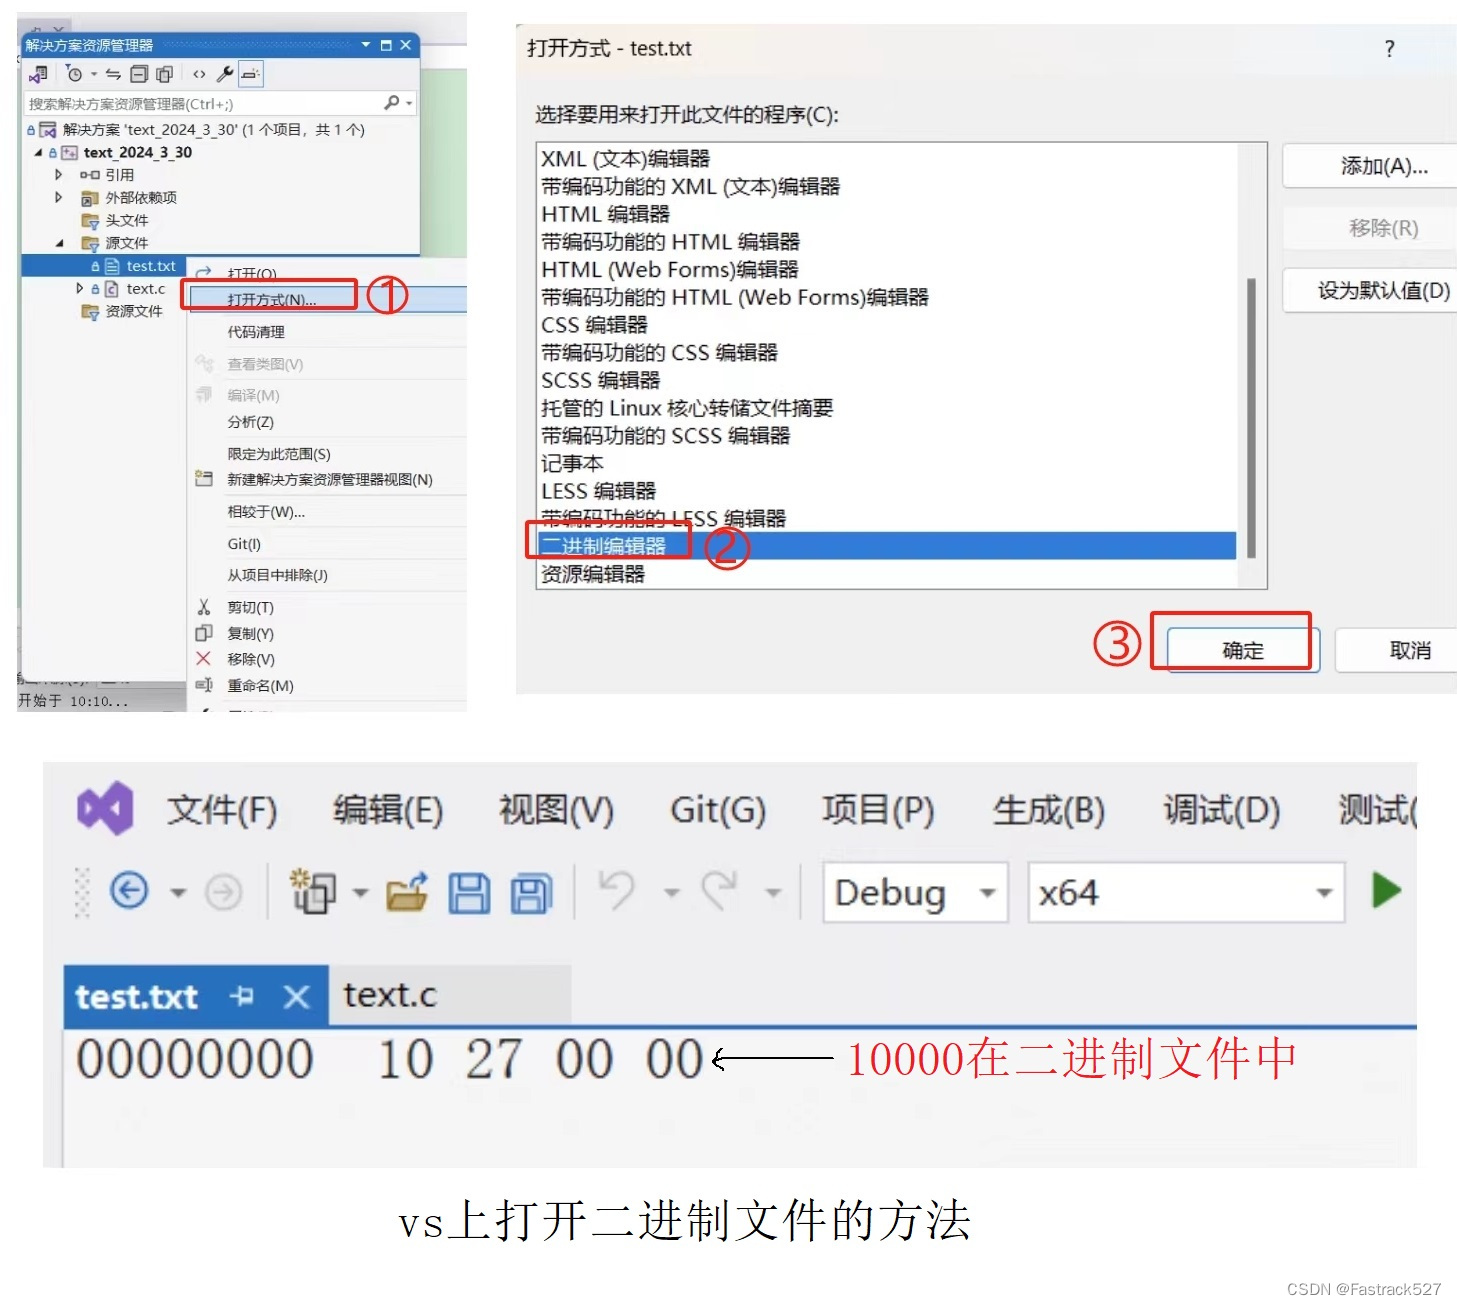Expand the text.c file node
Screen dimensions: 1457x1305
click(80, 288)
